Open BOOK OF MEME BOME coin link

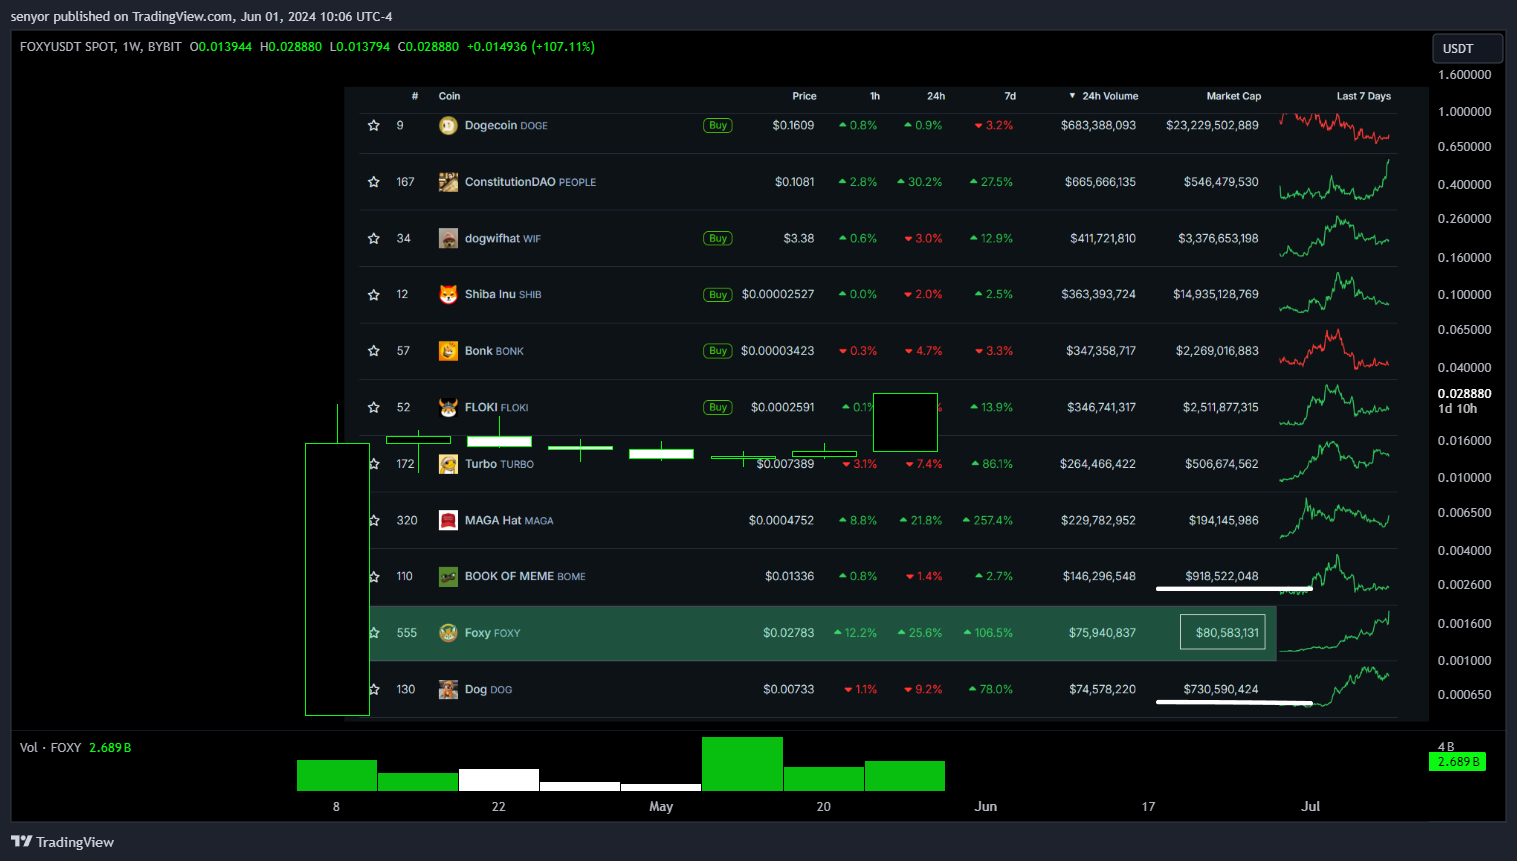(525, 577)
